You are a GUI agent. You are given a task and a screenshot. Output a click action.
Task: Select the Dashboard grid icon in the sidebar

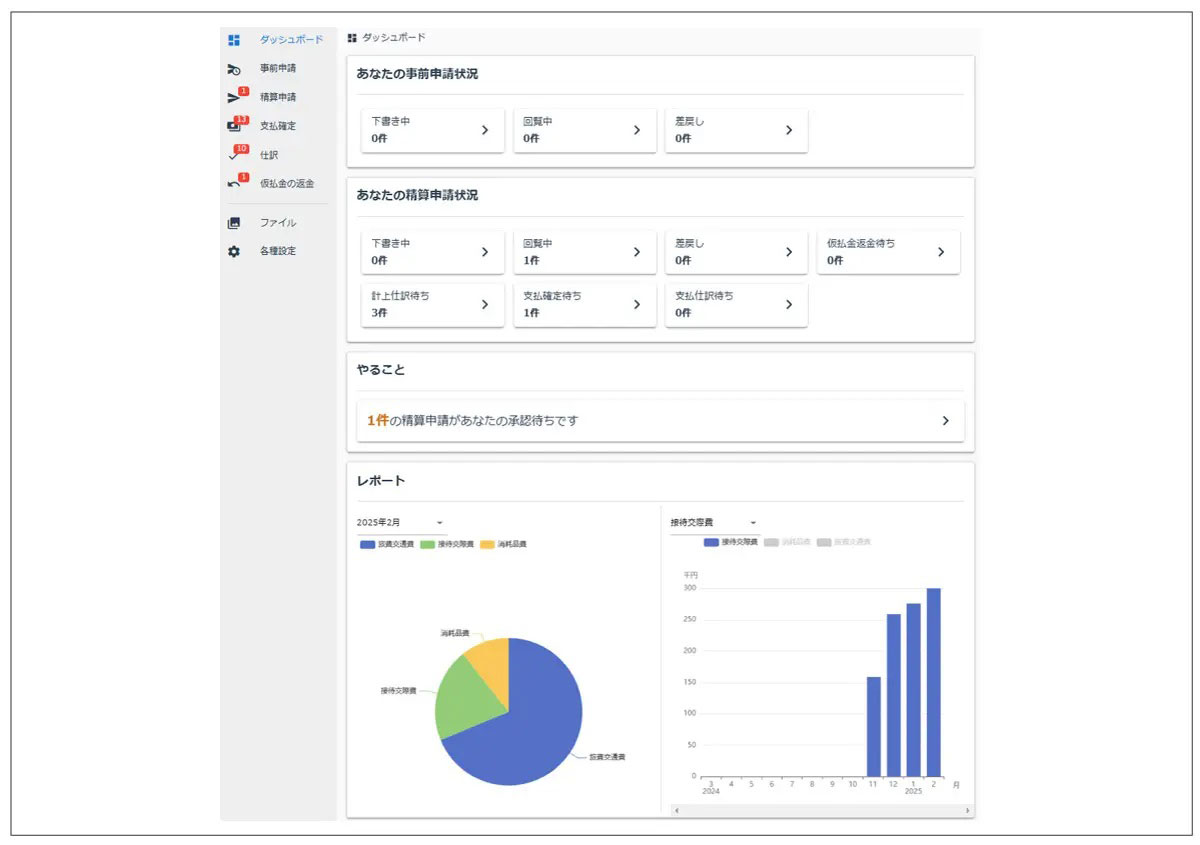234,40
